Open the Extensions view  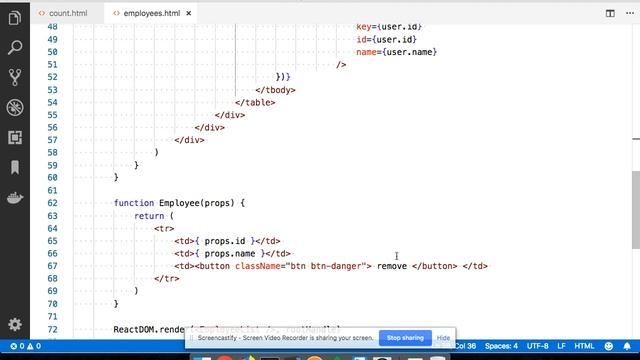[x=15, y=138]
